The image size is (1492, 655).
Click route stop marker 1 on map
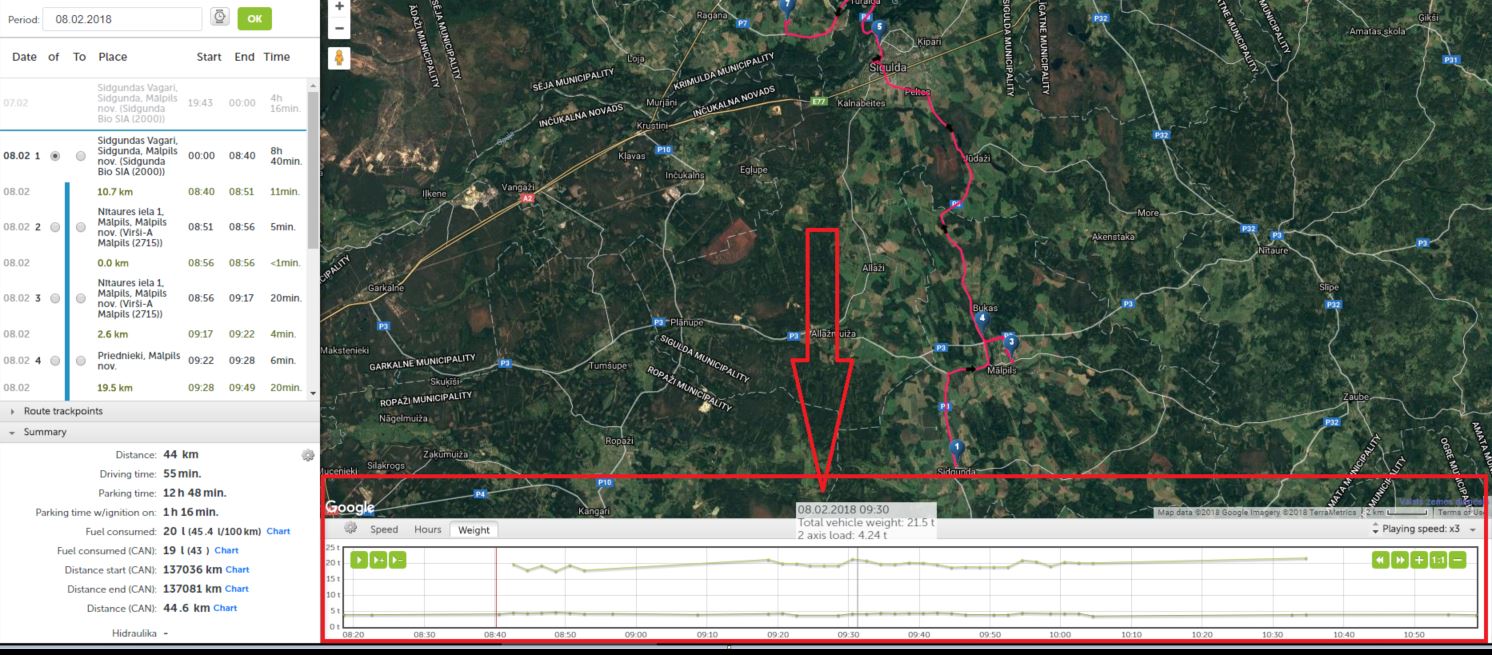tap(956, 449)
